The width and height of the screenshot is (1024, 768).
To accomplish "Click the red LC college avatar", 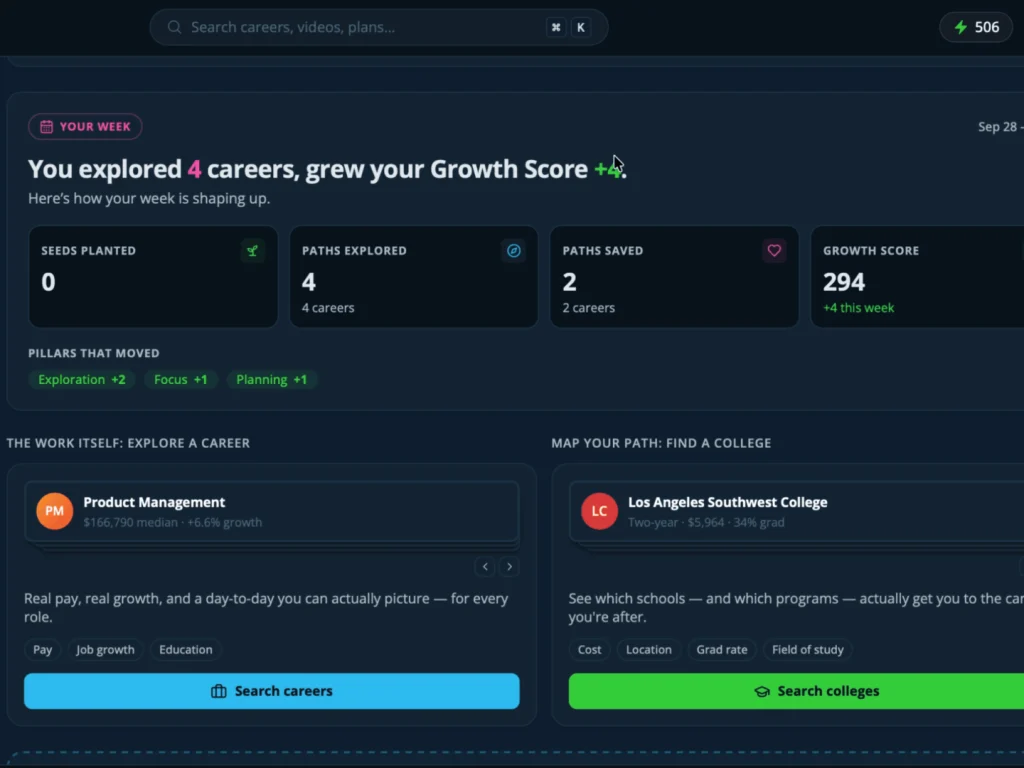I will [600, 511].
